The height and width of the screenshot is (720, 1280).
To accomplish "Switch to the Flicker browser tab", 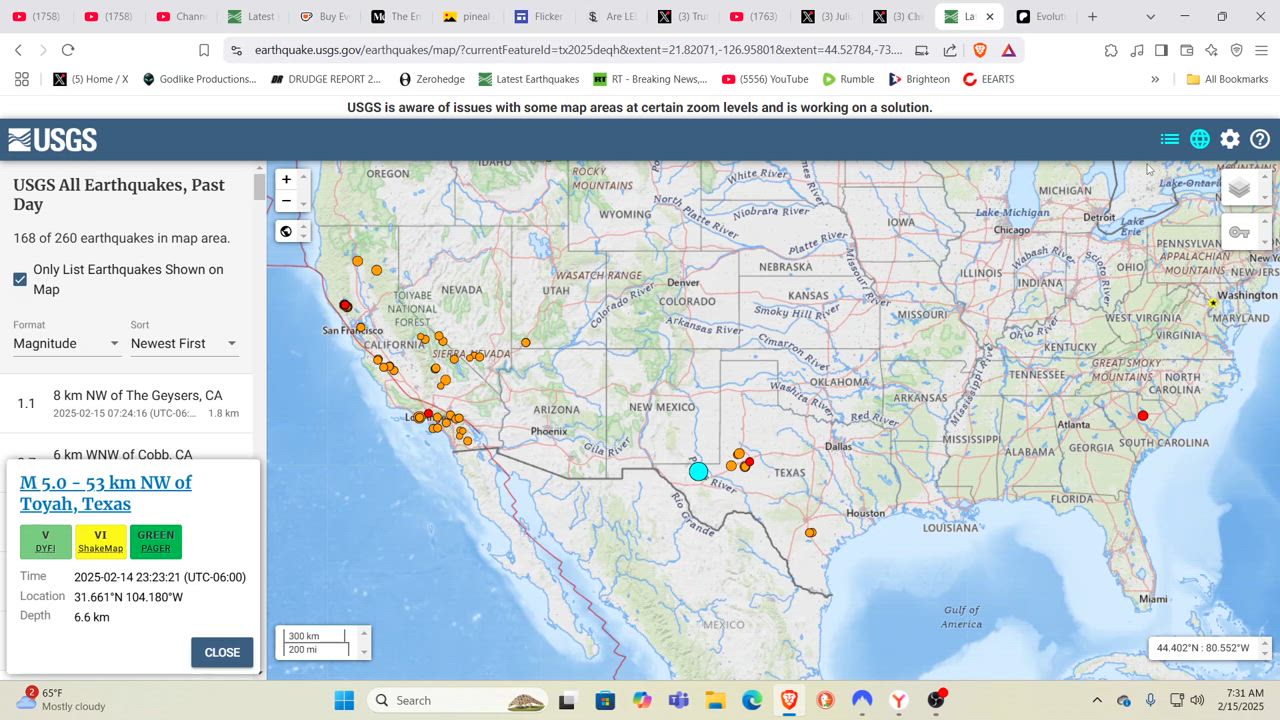I will (538, 17).
